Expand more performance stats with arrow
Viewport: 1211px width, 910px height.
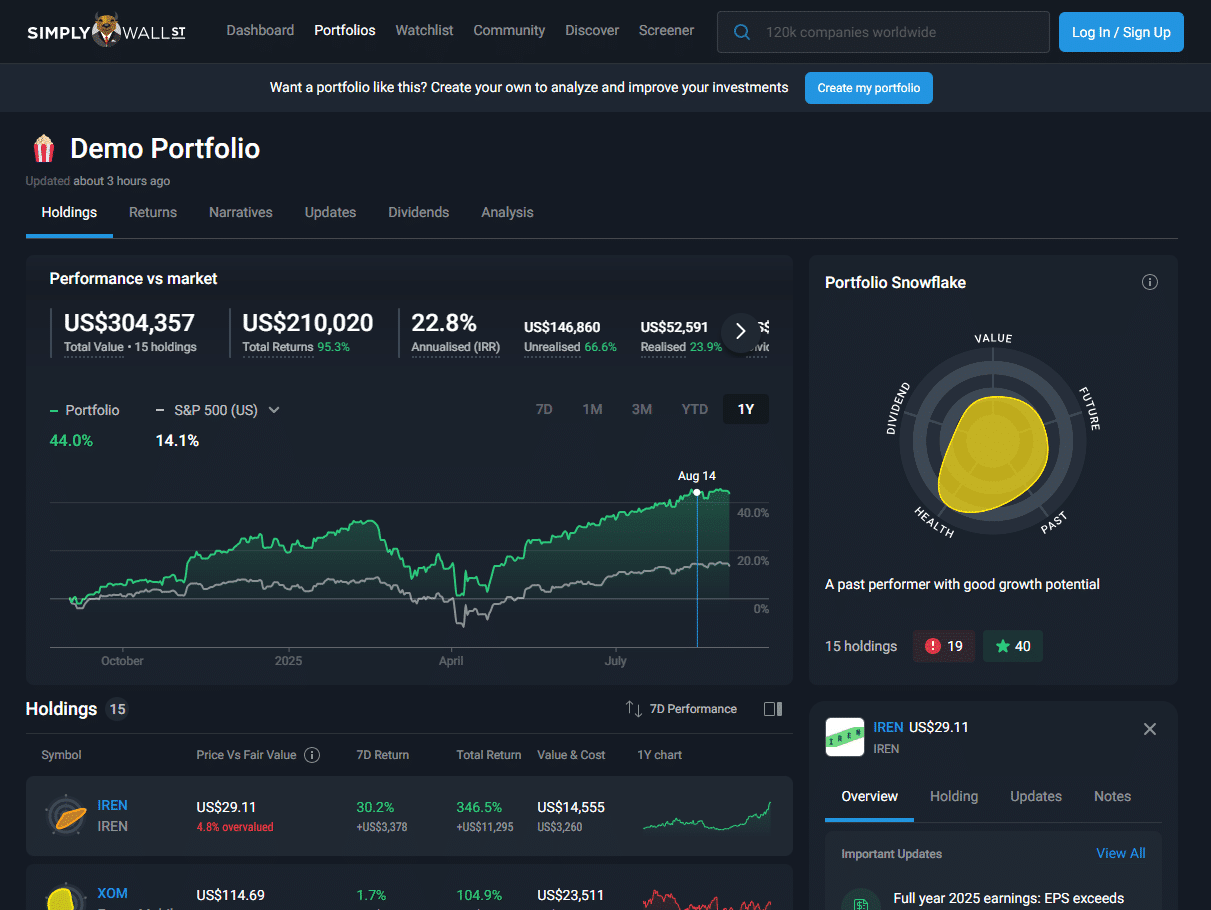[740, 331]
